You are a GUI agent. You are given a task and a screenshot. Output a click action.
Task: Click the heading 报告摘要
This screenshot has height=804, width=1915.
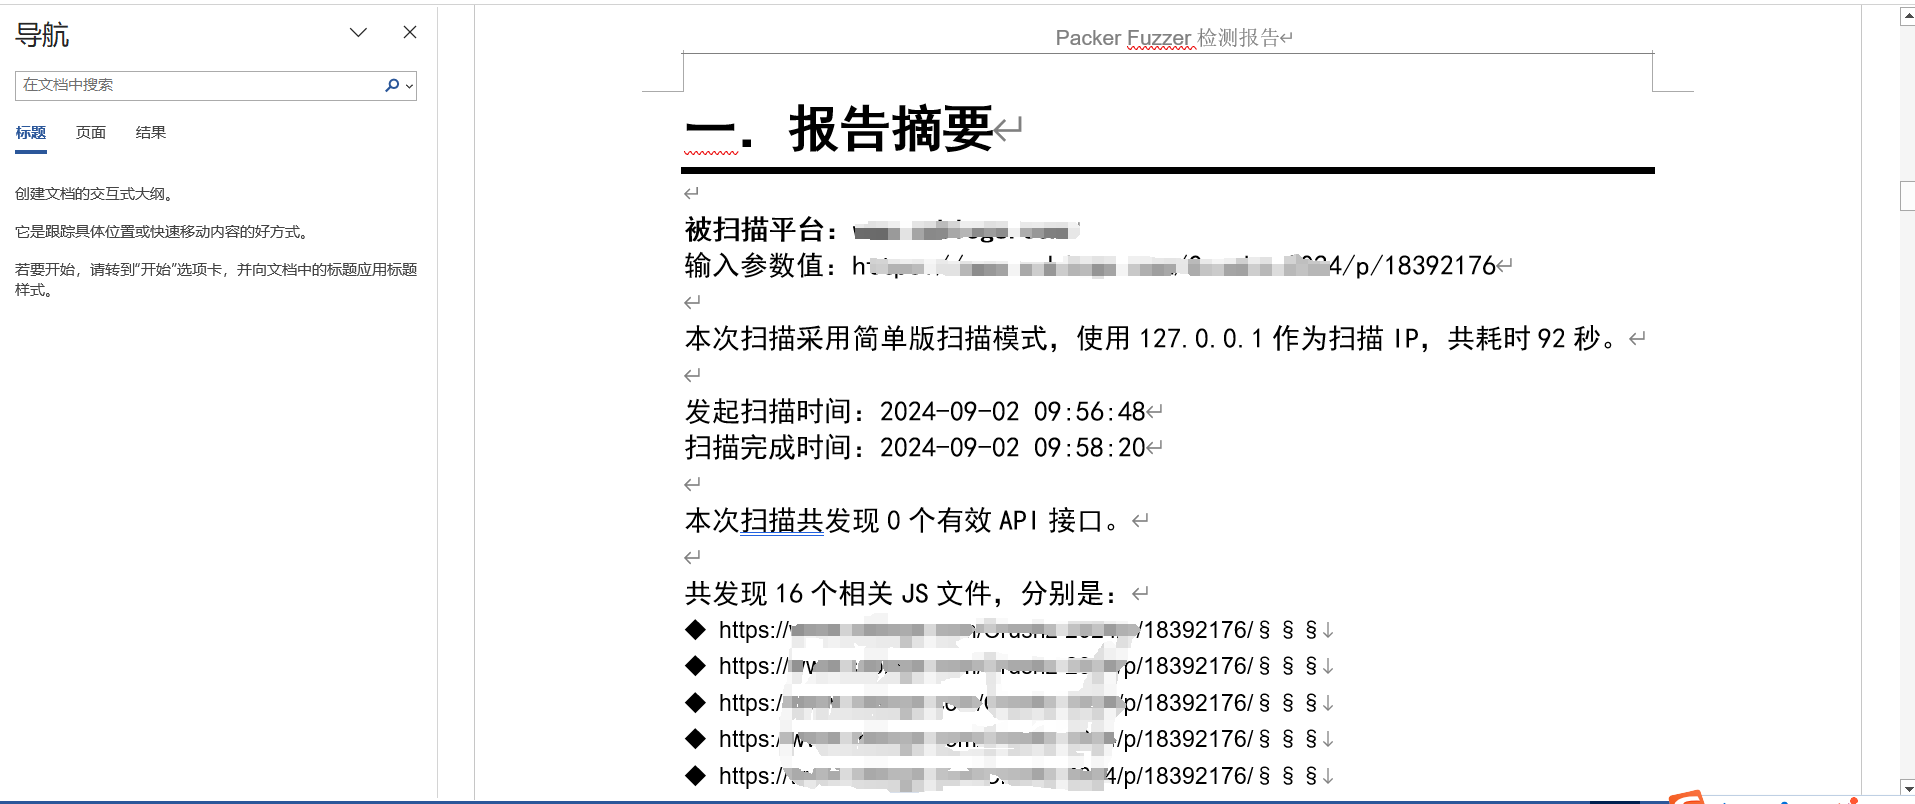click(890, 129)
